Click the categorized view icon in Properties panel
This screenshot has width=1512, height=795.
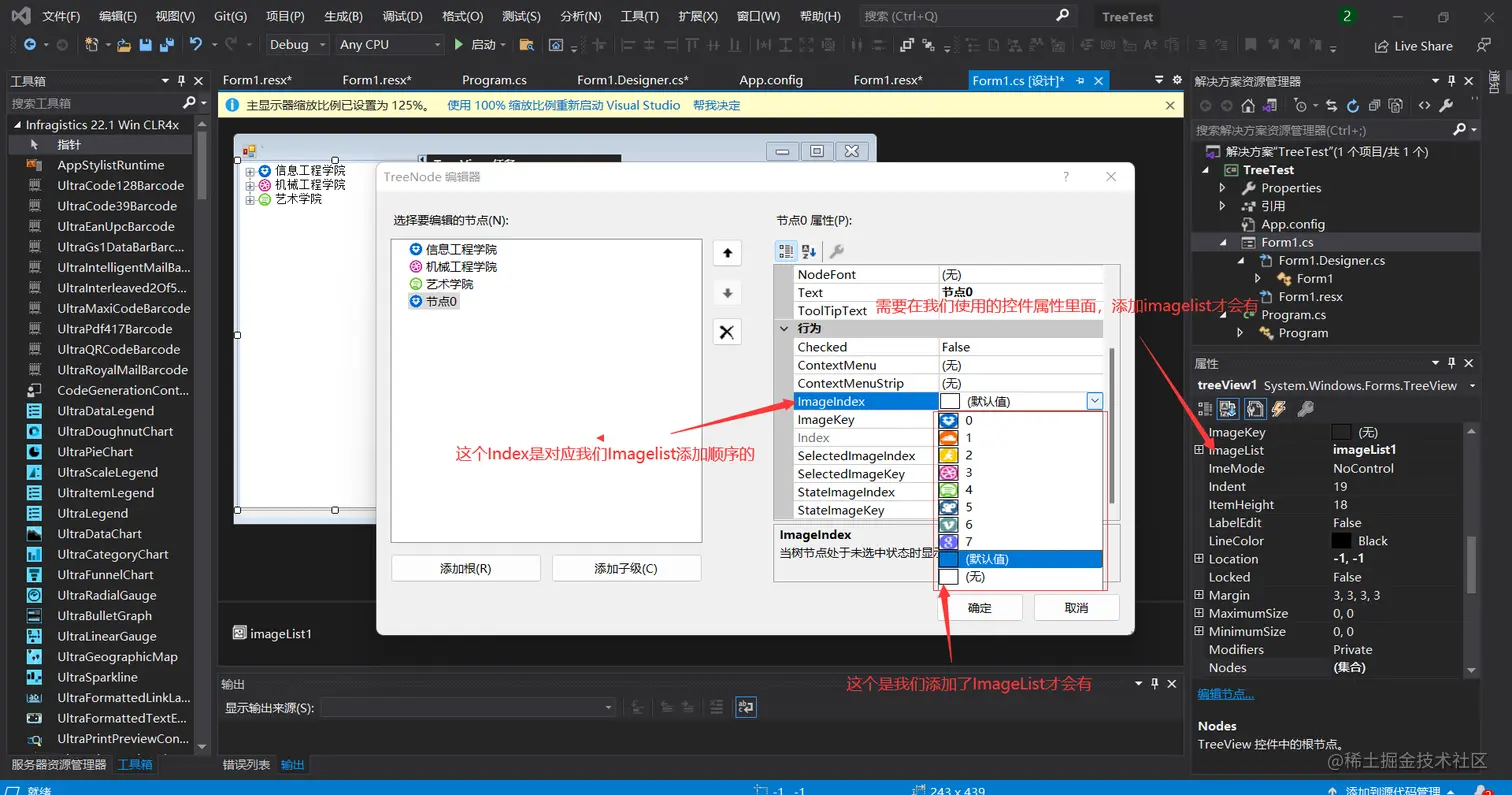click(1206, 408)
